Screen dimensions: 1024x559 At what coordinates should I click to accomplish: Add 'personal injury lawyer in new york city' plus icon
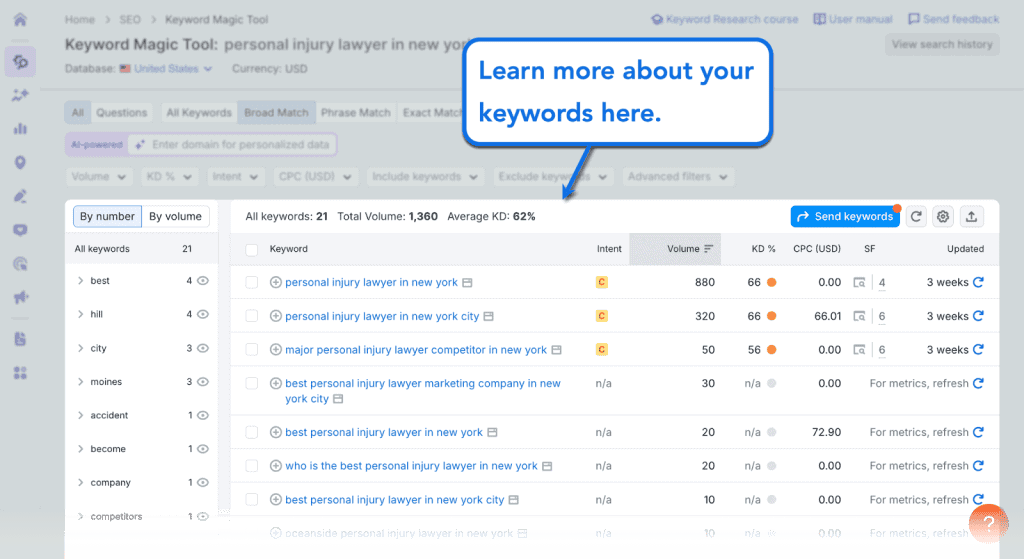(276, 316)
